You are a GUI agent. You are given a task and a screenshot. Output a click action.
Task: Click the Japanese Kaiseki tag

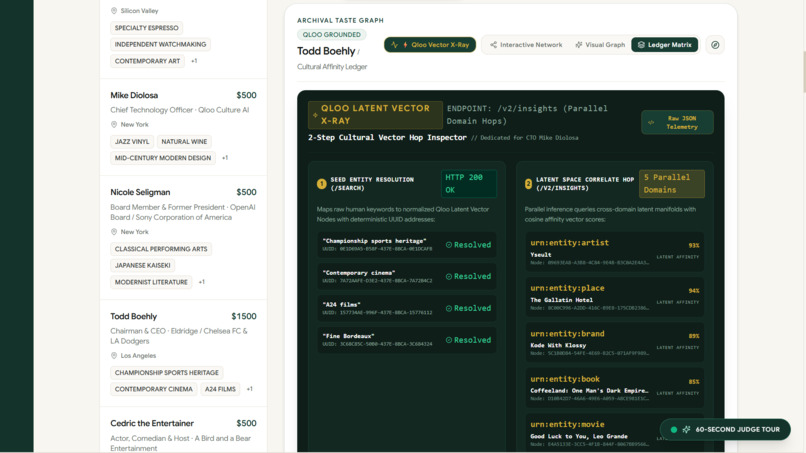pyautogui.click(x=142, y=265)
